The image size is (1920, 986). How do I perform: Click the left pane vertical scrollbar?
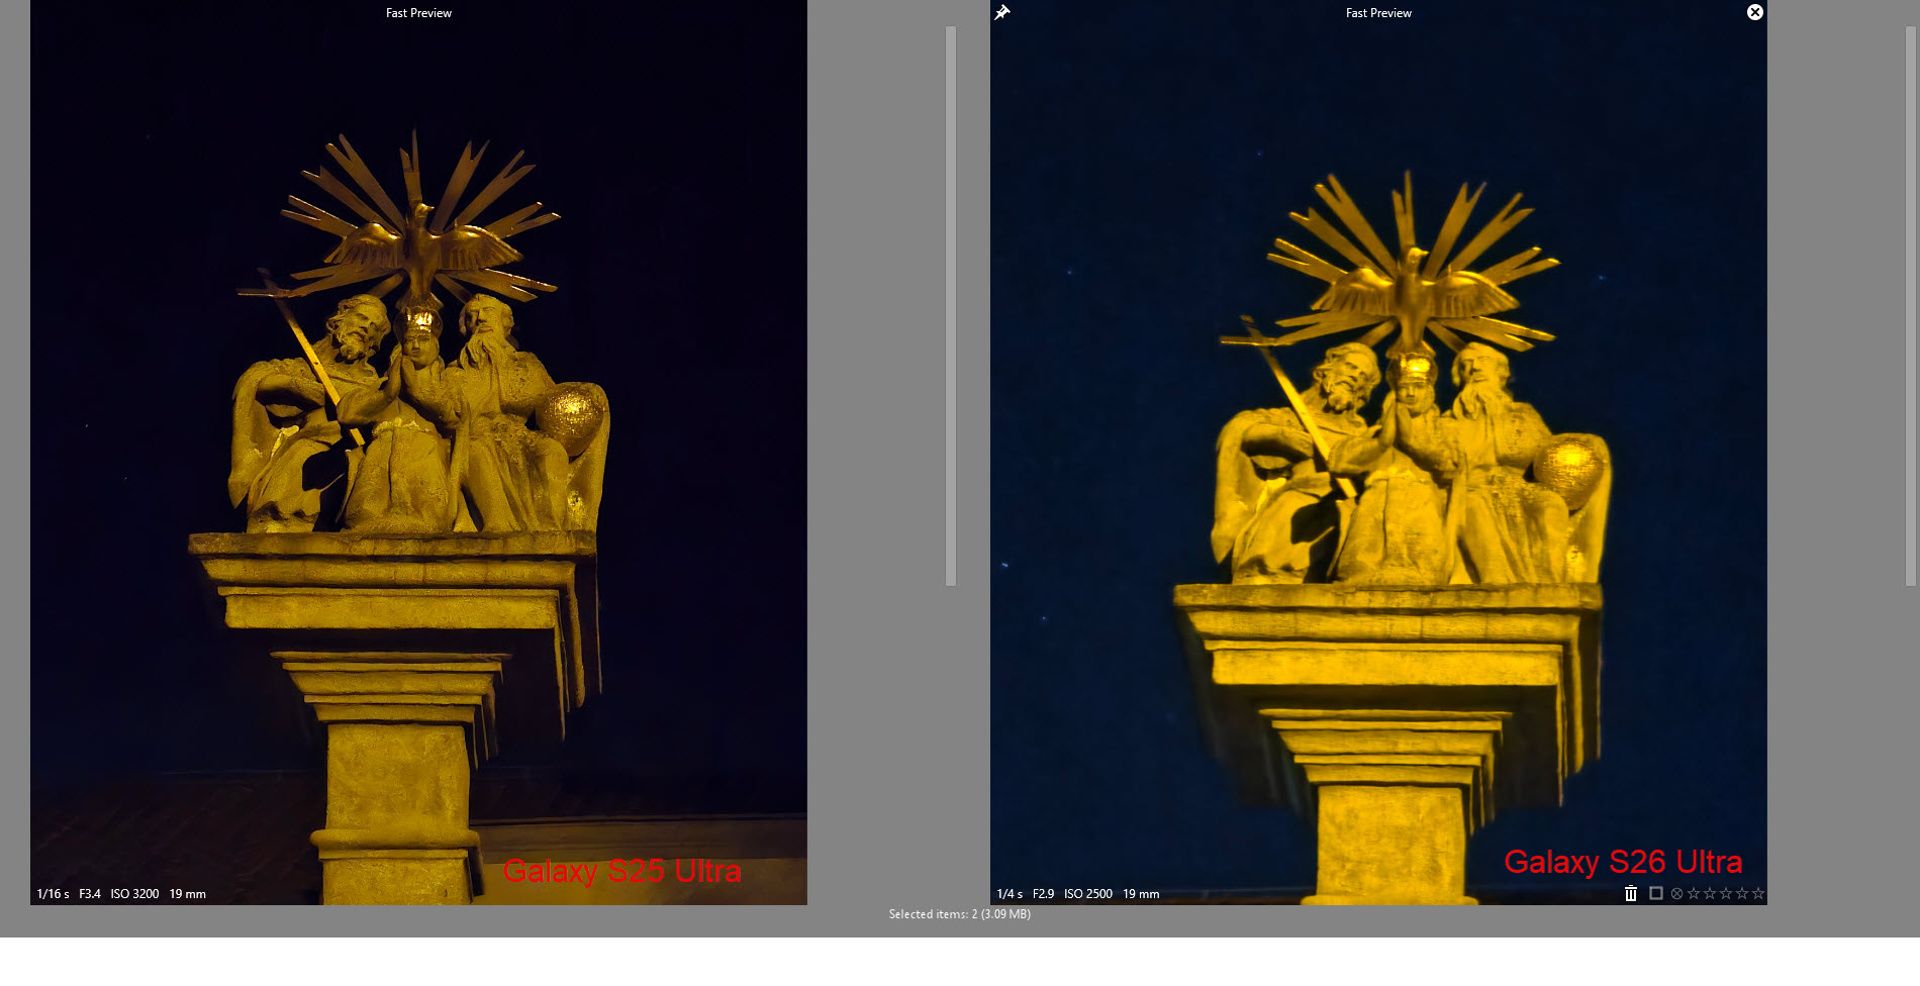pos(950,305)
